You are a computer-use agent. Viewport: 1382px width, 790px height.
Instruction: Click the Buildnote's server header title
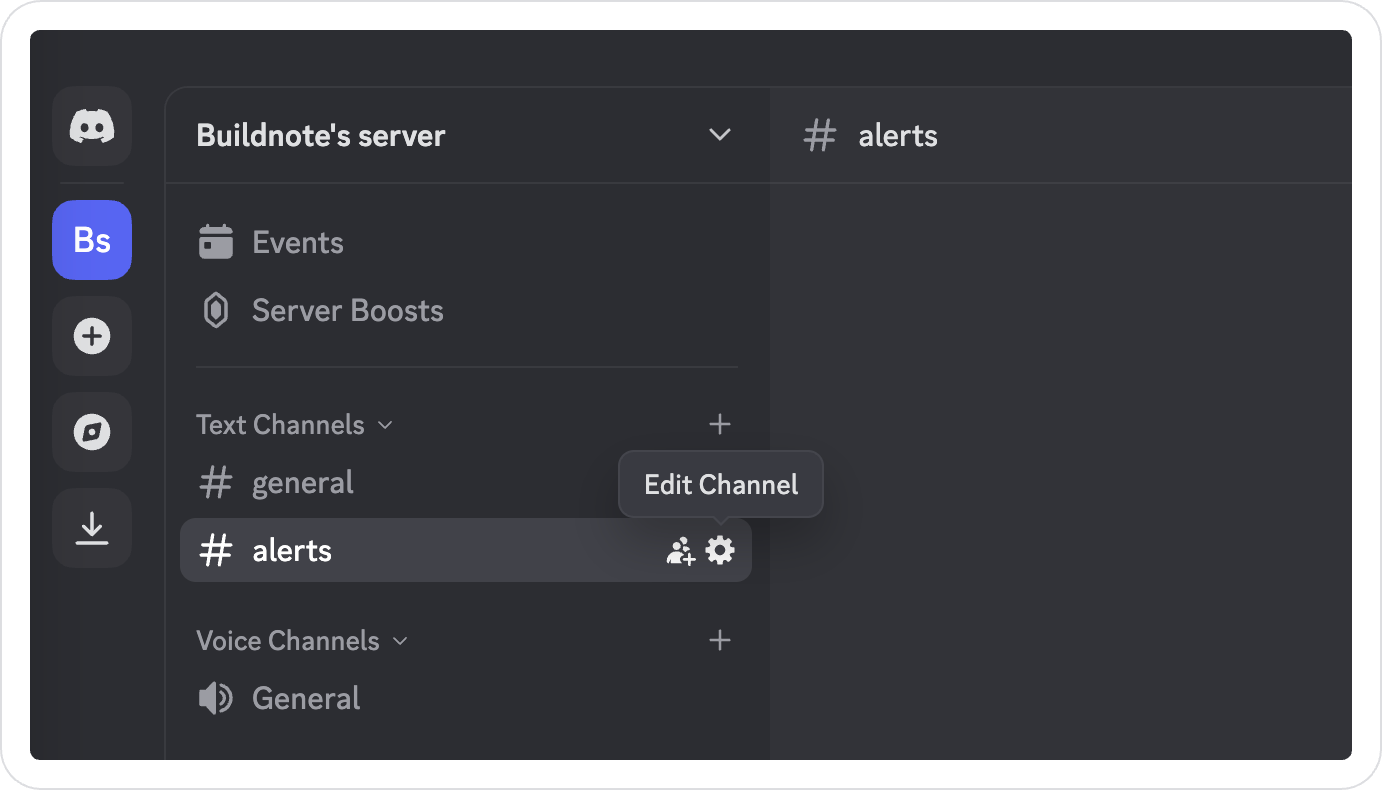click(x=321, y=135)
